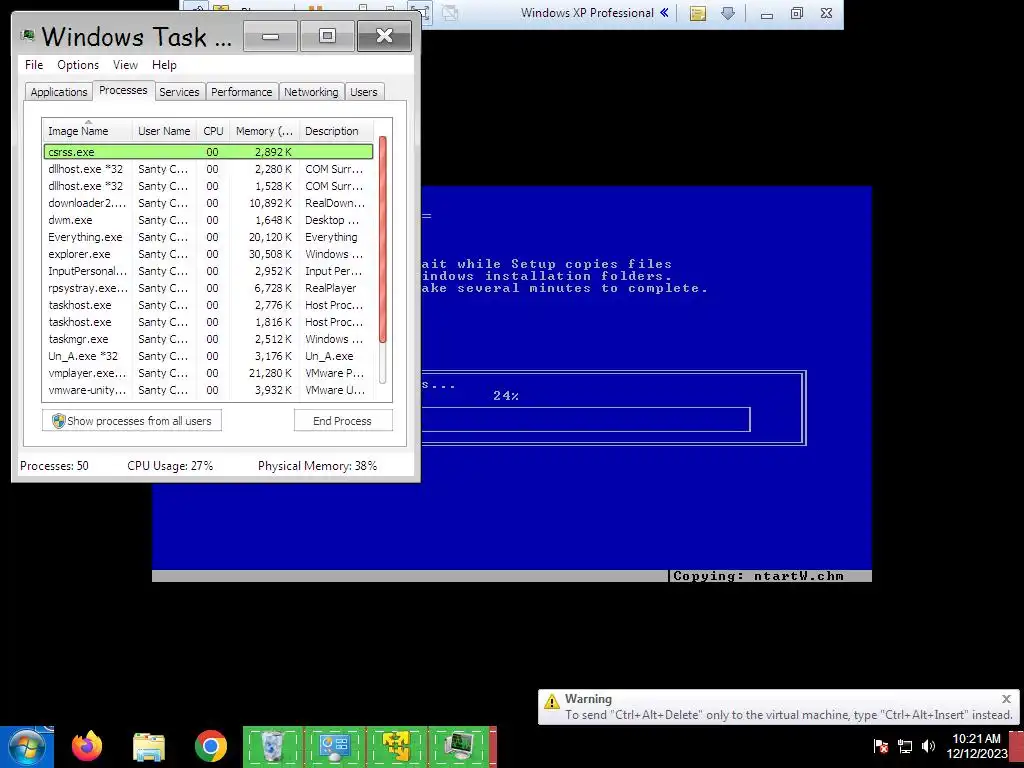Click the Show desktop strip beside clock
1024x768 pixels.
click(1017, 748)
